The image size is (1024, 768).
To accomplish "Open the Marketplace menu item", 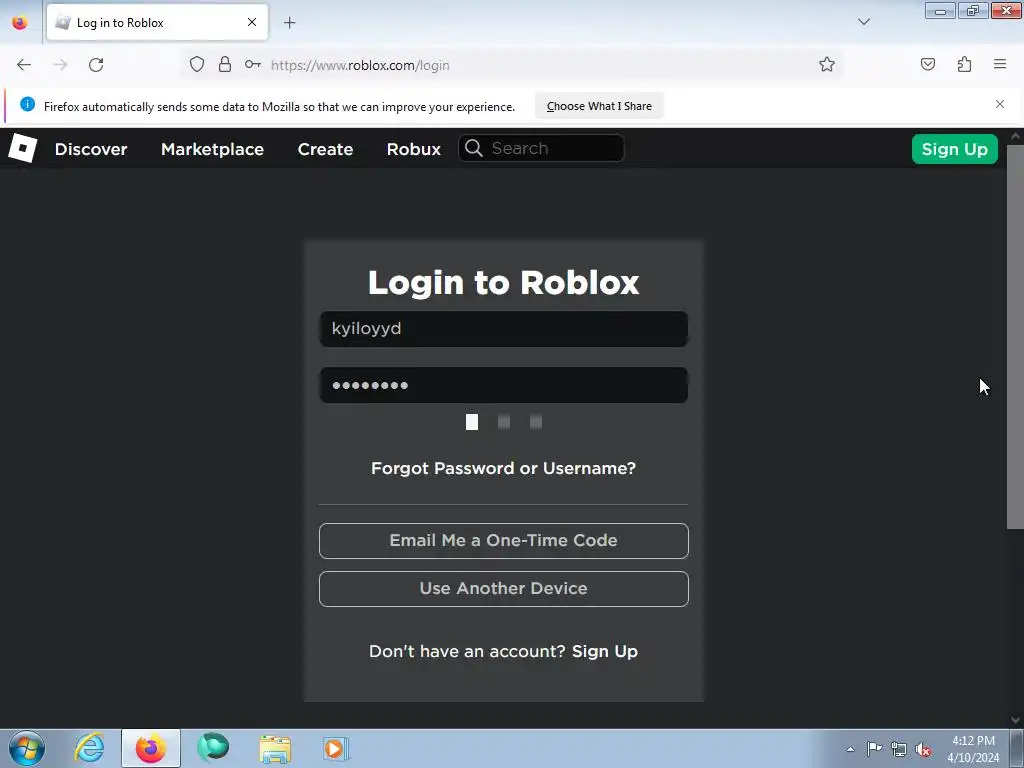I will point(212,149).
